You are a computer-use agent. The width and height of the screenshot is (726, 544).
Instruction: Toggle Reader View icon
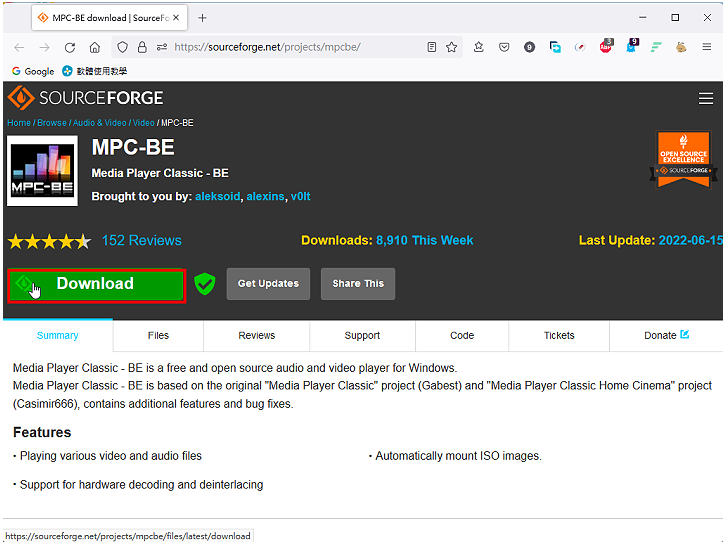tap(432, 47)
